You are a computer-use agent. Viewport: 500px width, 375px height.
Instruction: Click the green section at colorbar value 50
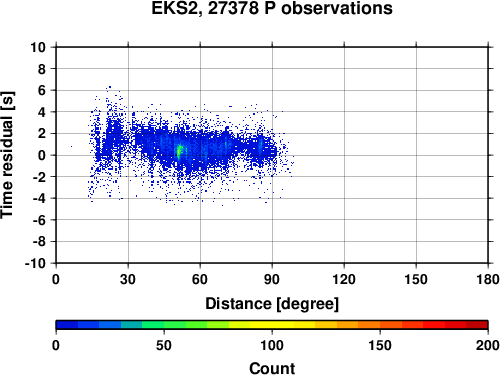(x=164, y=325)
